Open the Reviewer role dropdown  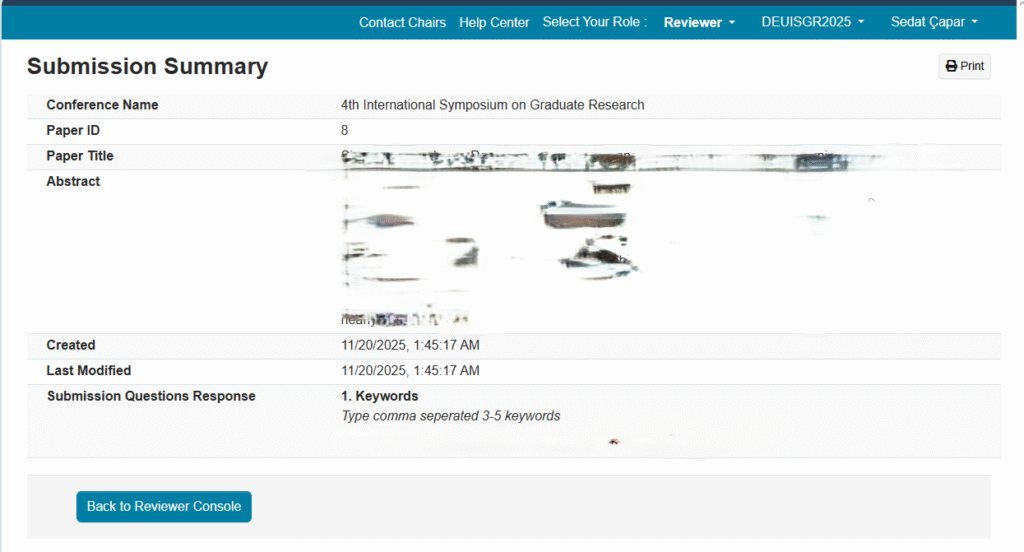699,22
